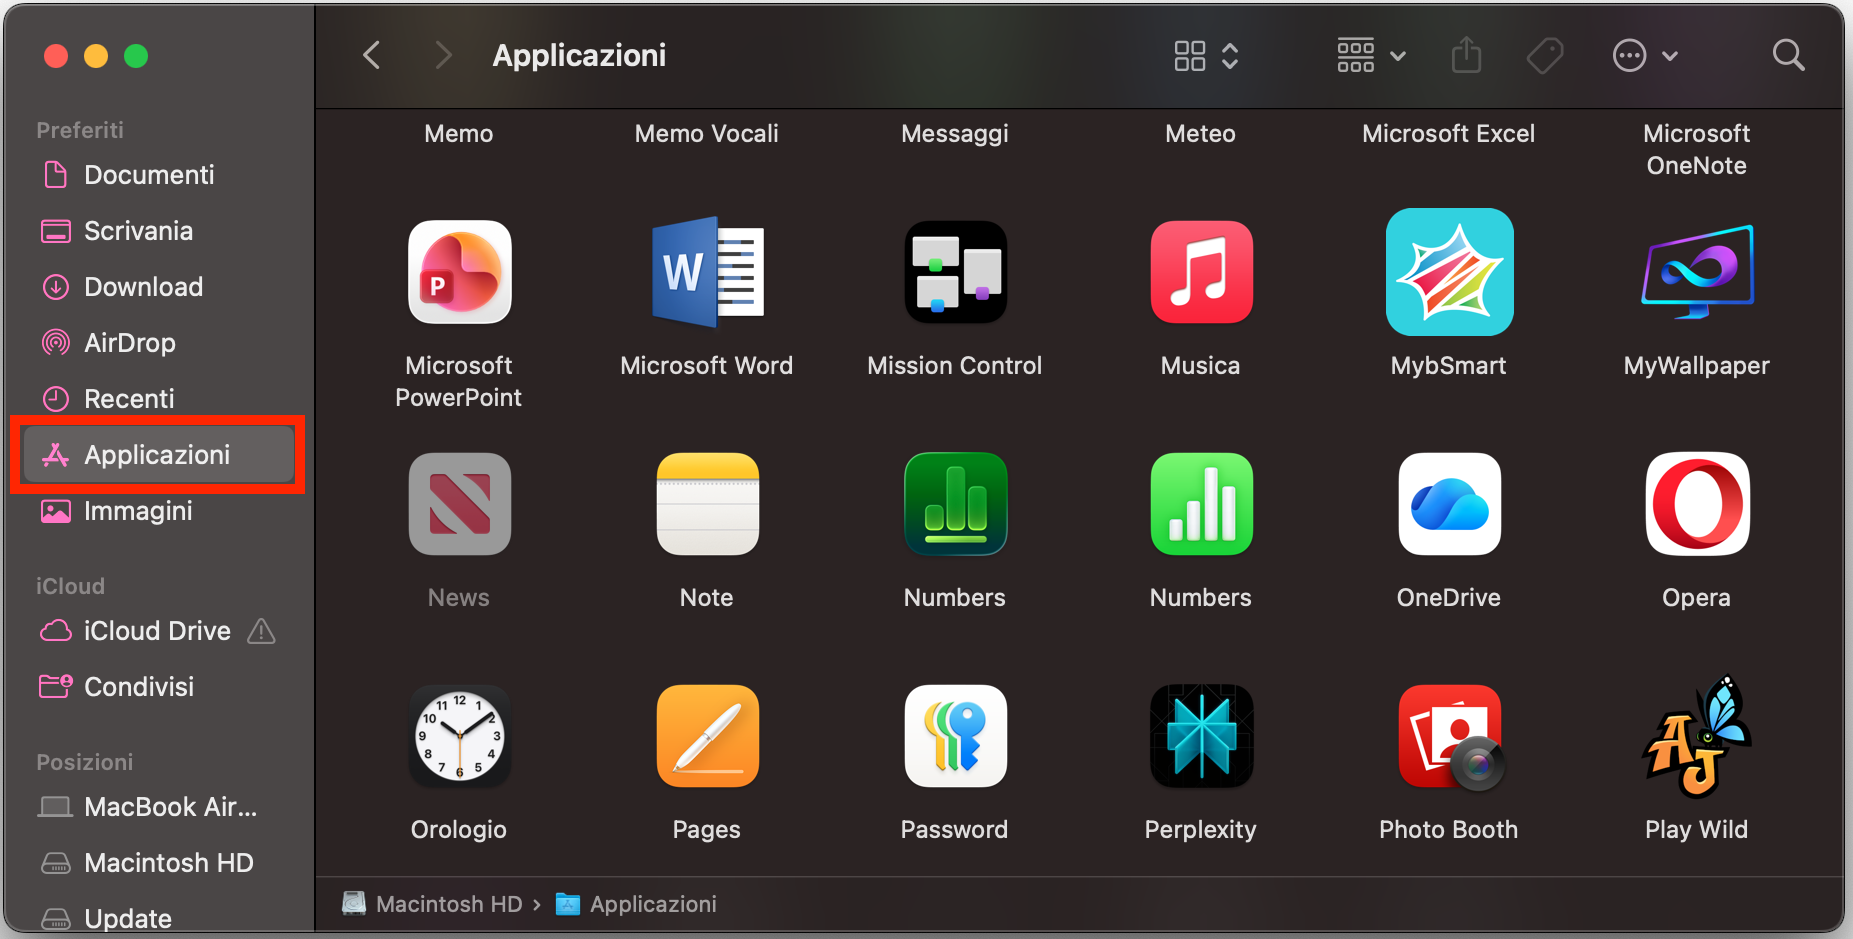The image size is (1853, 939).
Task: Click the Microsoft OneNote label
Action: 1697,150
